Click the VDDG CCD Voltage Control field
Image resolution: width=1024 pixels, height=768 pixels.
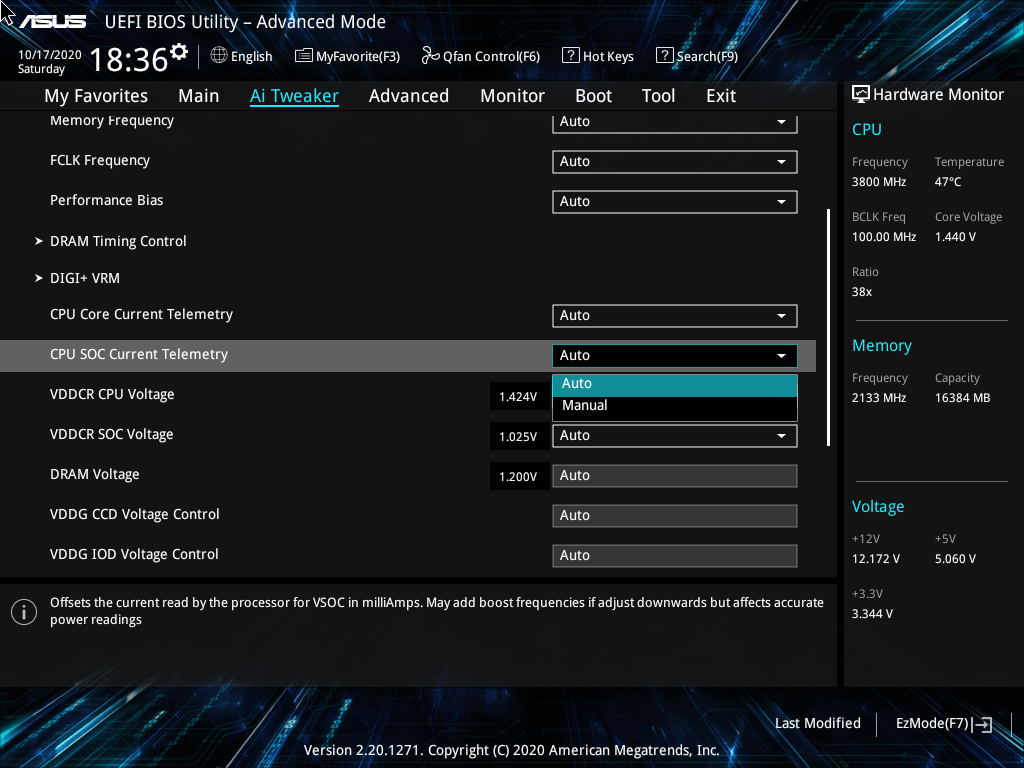click(x=675, y=516)
